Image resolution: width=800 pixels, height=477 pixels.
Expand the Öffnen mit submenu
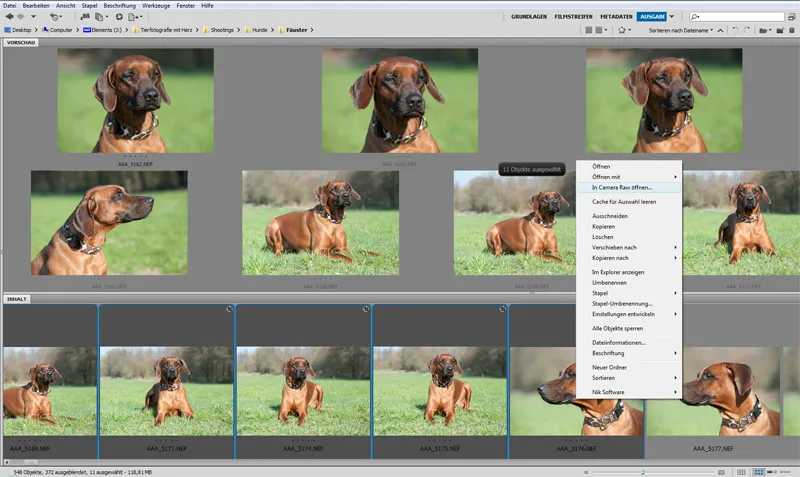click(629, 177)
